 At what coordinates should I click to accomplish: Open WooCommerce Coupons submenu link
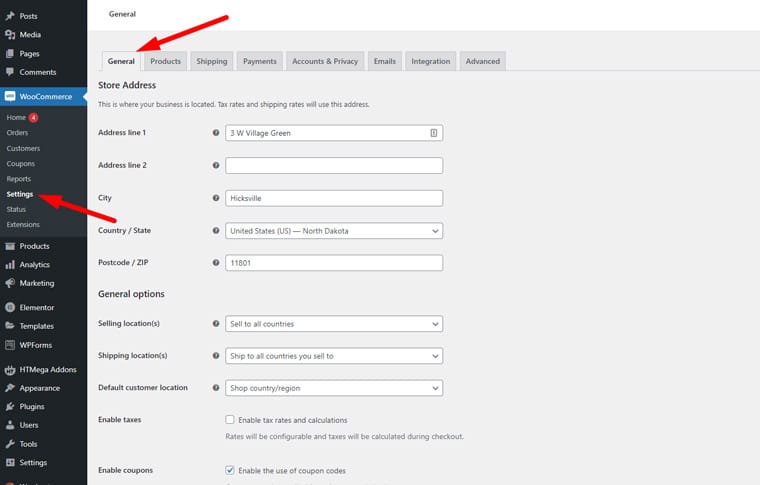click(20, 164)
